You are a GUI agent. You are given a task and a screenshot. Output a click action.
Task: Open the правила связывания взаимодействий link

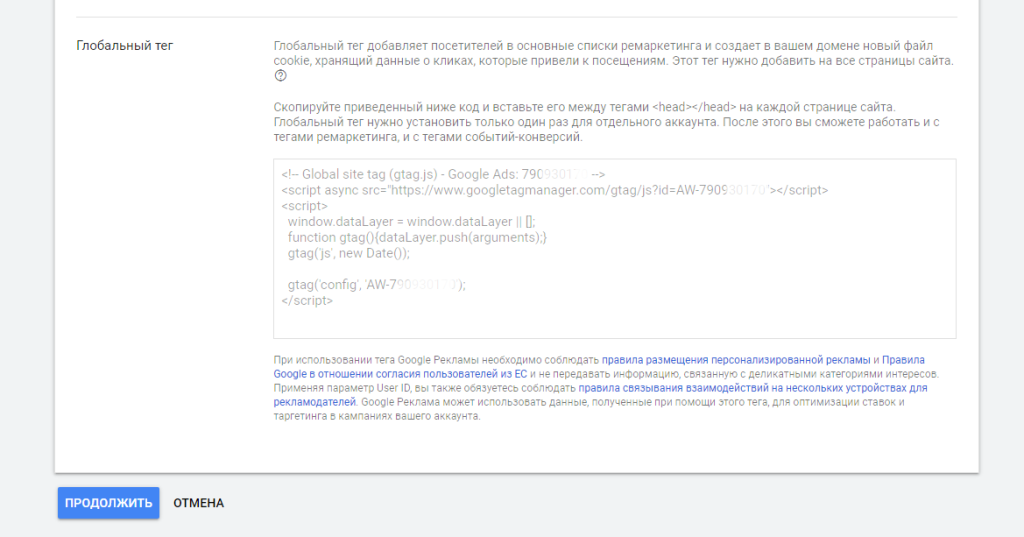(752, 387)
